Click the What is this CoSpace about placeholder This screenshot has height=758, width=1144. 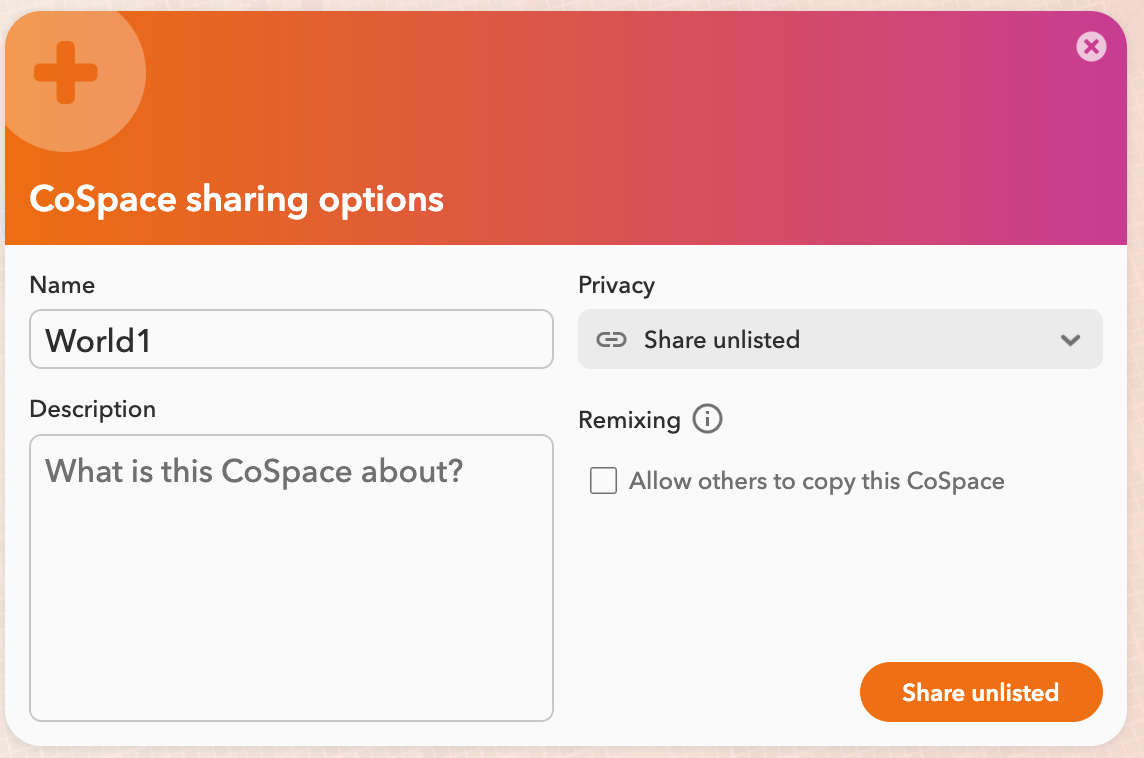click(254, 471)
